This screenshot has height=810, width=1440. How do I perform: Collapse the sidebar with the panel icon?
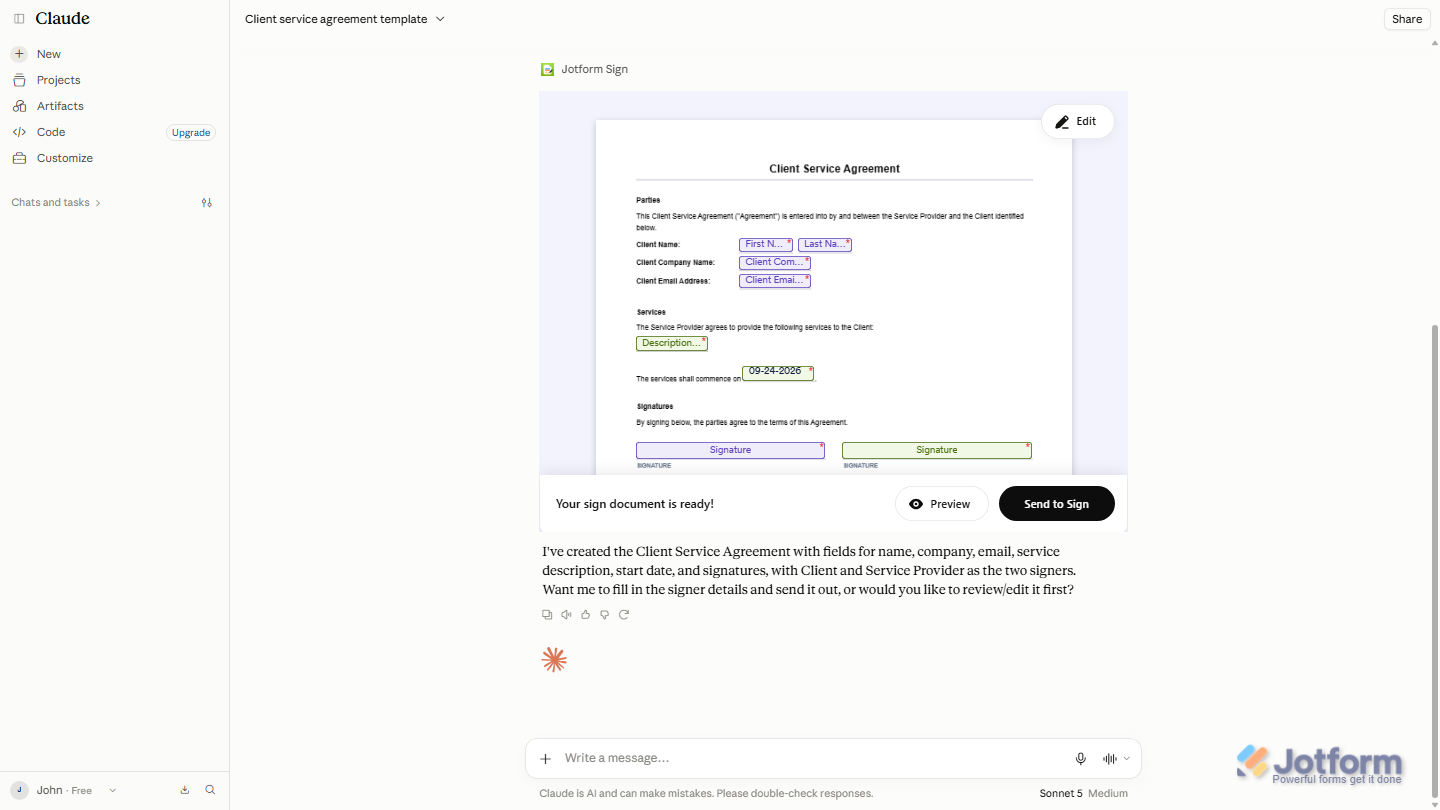point(19,19)
